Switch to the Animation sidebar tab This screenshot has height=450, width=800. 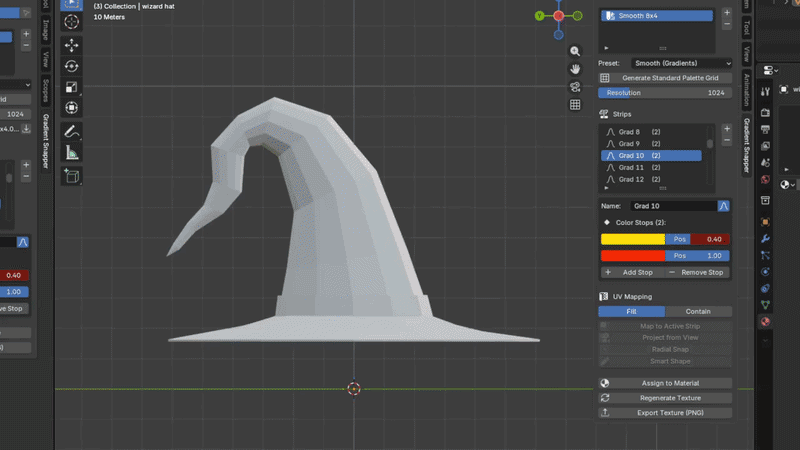coord(746,87)
